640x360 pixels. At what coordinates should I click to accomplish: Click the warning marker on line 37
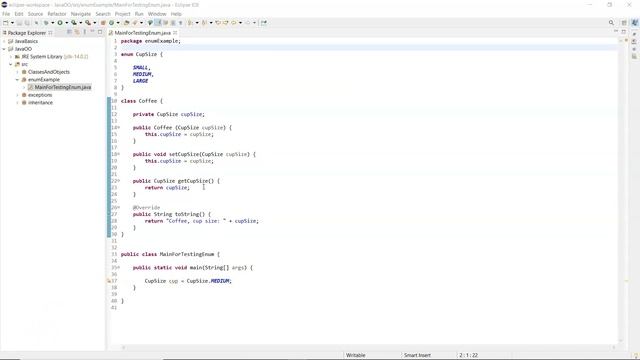click(x=109, y=281)
